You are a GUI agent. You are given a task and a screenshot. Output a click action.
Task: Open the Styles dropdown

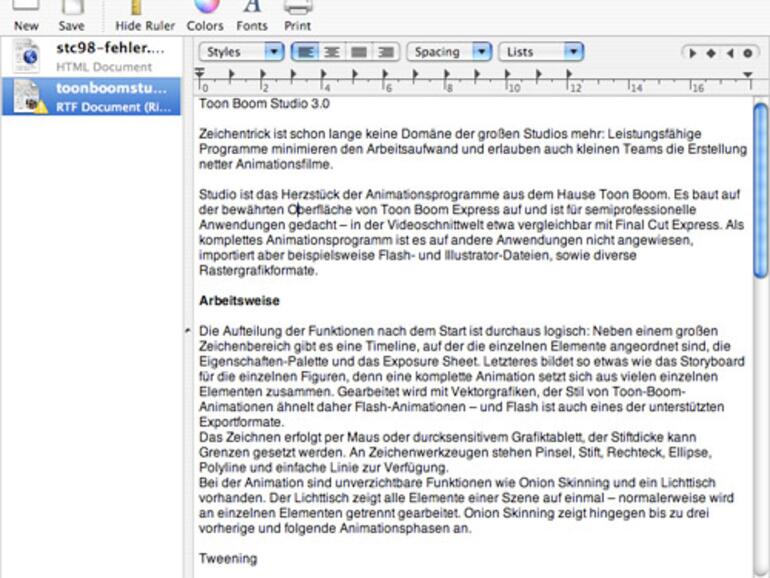coord(242,52)
